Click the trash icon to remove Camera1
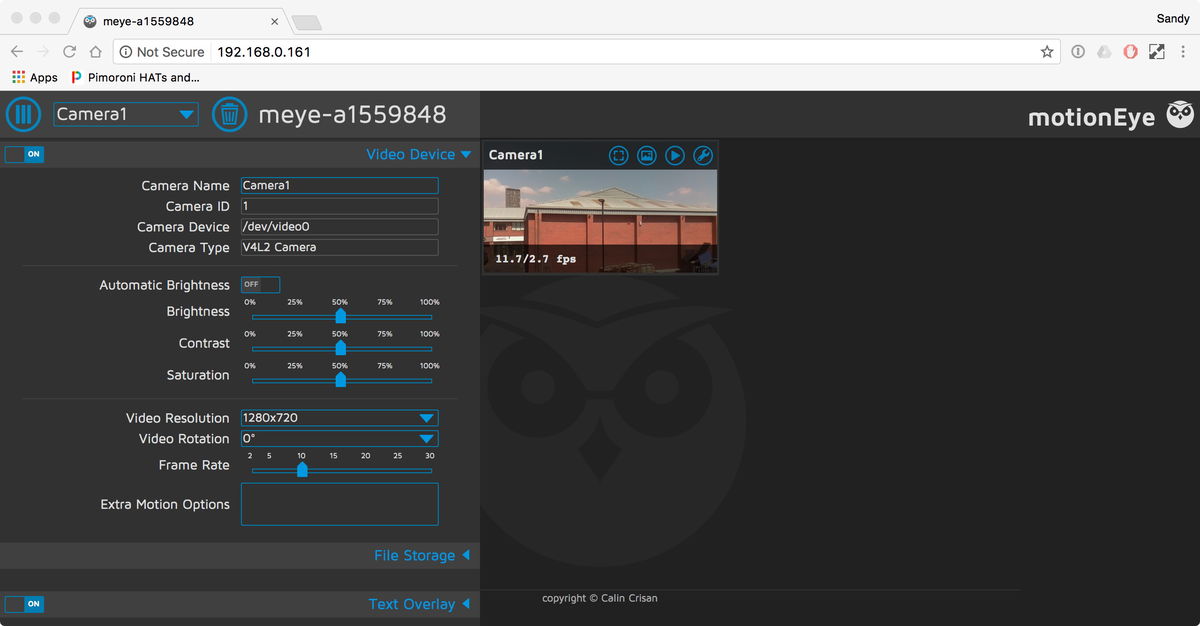Viewport: 1200px width, 626px height. (x=229, y=113)
